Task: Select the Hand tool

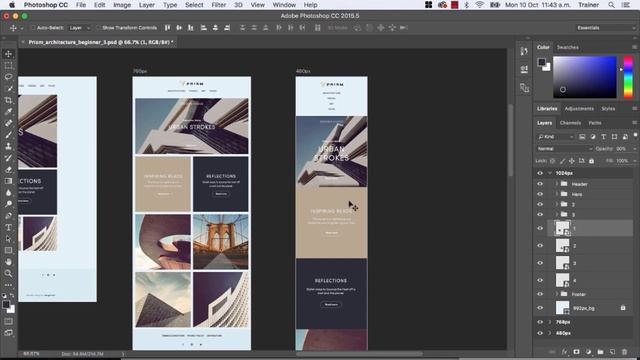Action: [8, 262]
